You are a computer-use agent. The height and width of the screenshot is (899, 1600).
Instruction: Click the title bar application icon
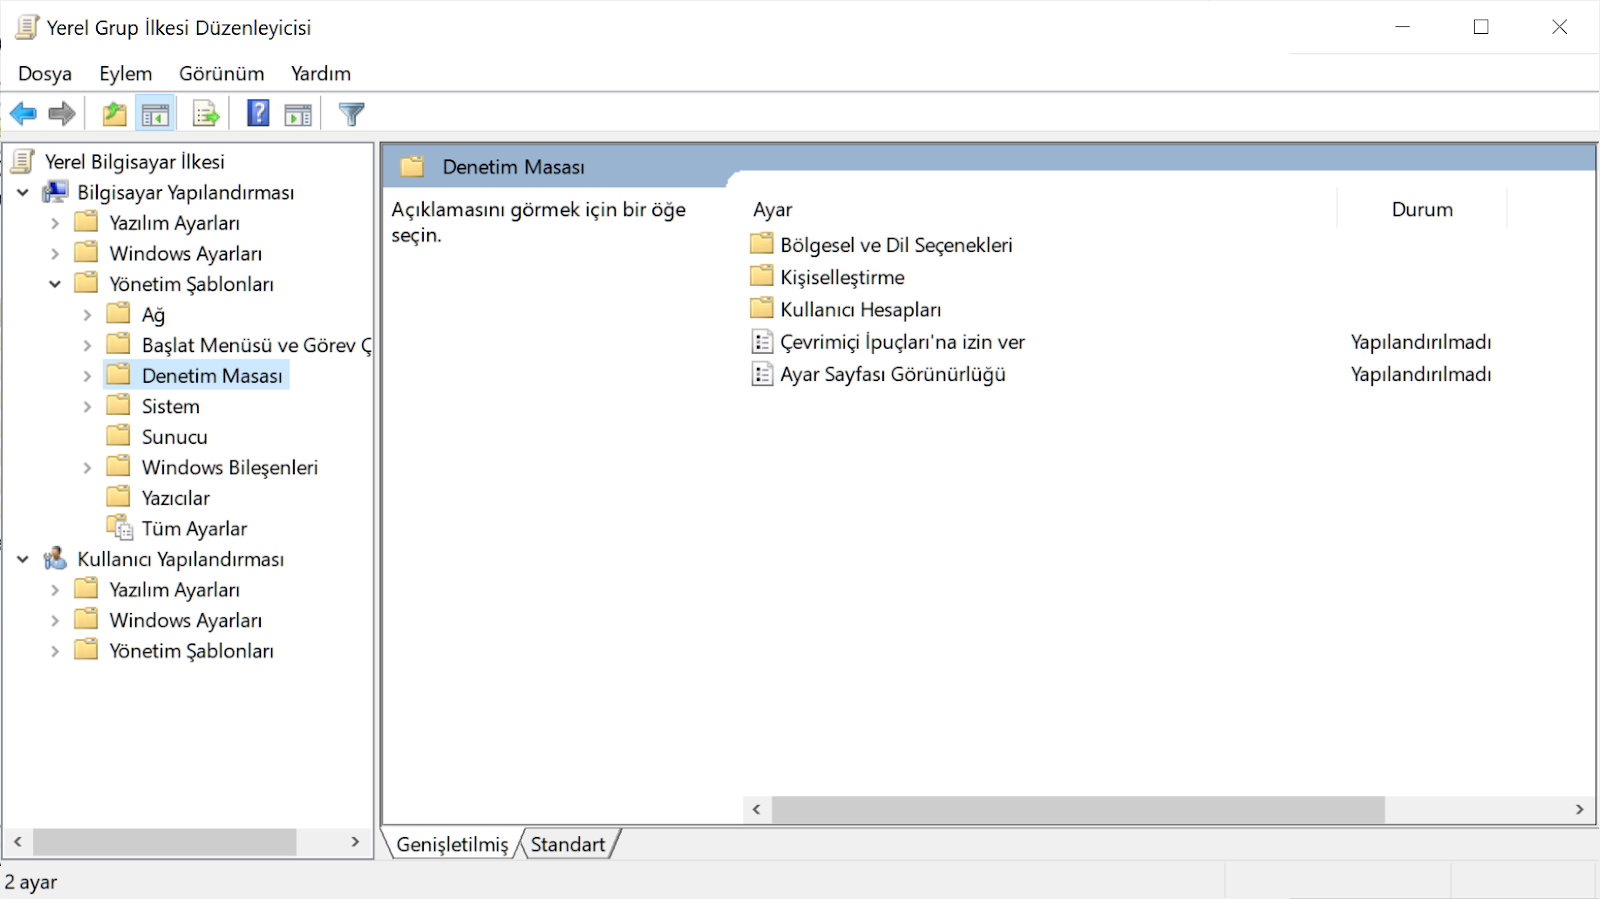point(27,27)
